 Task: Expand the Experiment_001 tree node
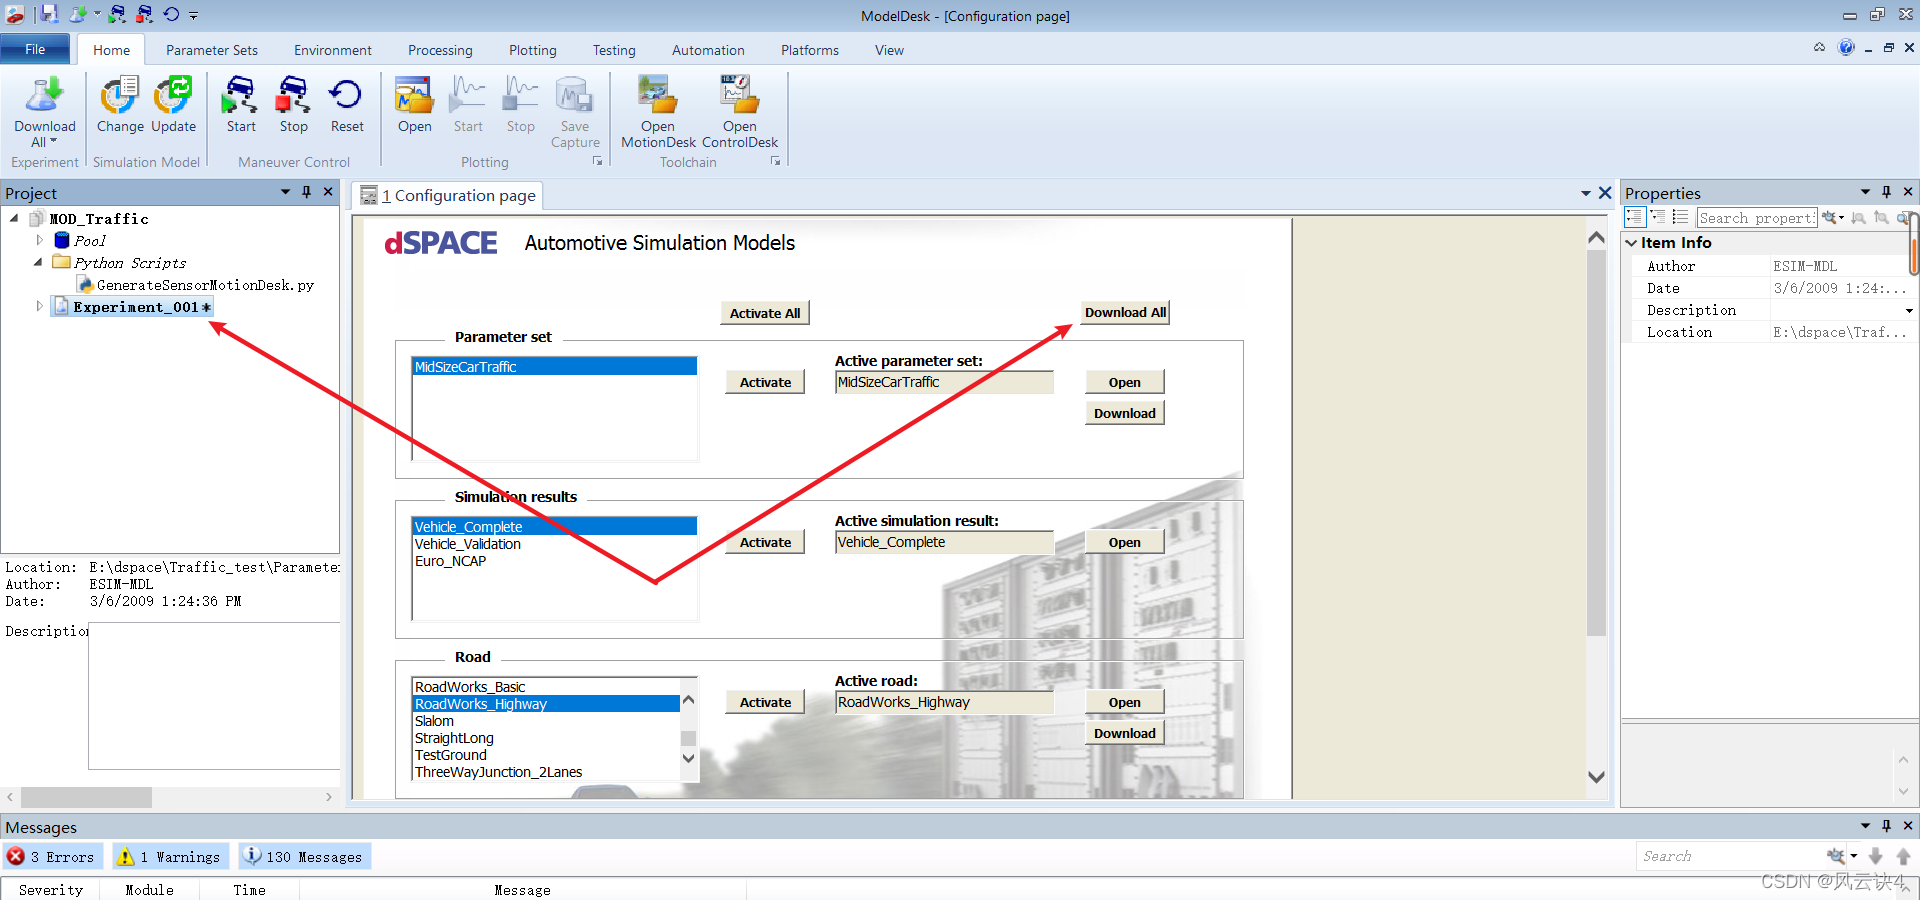tap(39, 306)
